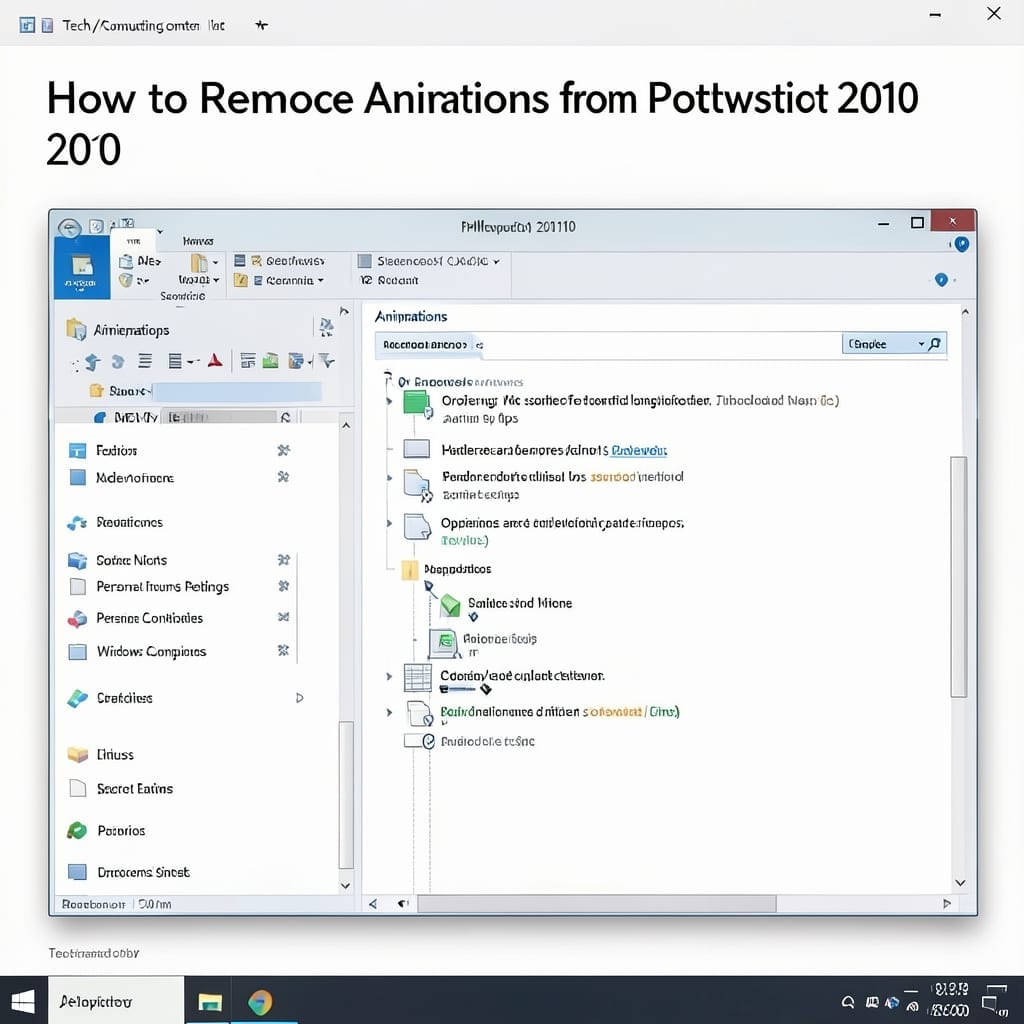Viewport: 1024px width, 1024px height.
Task: Click scroll-down arrow of main panel
Action: [x=960, y=883]
